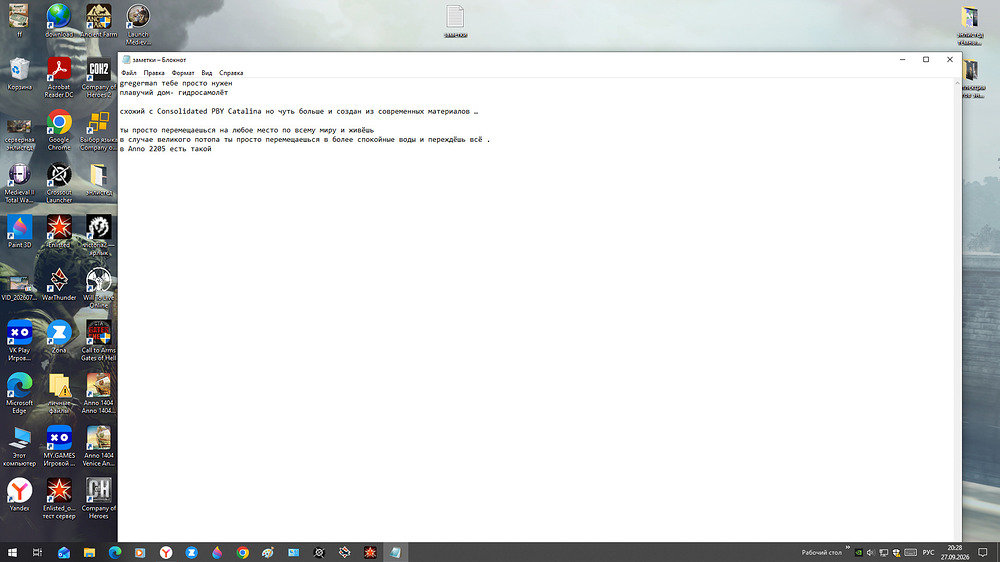Expand Рабочий стол toolbar chevron
This screenshot has height=562, width=1000.
(x=848, y=548)
